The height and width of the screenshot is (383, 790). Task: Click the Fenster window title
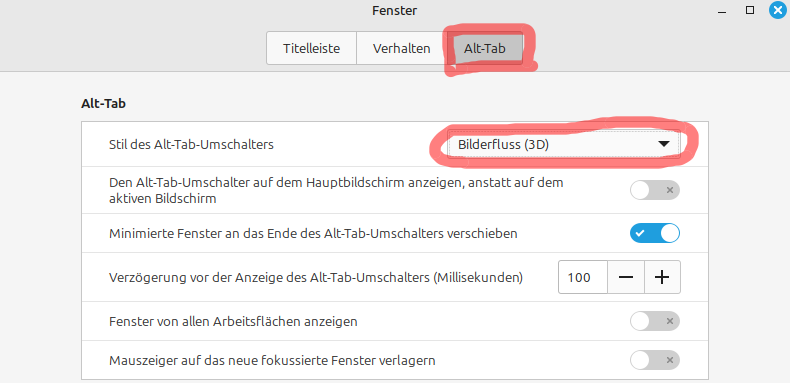(x=394, y=10)
